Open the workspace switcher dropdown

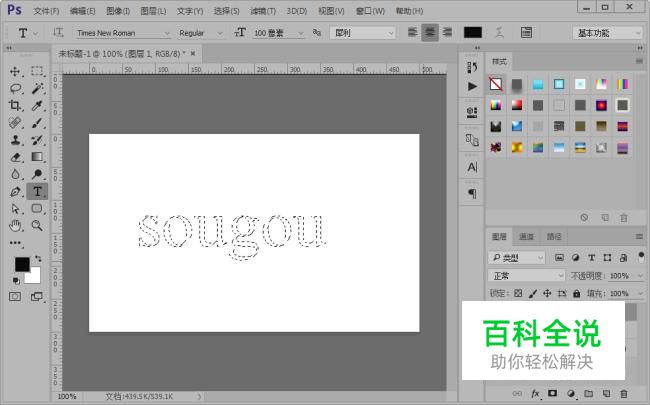[x=608, y=33]
